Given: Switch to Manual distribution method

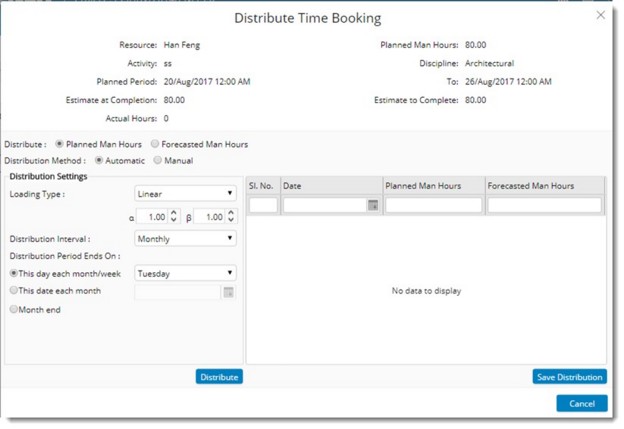Looking at the screenshot, I should coord(157,160).
